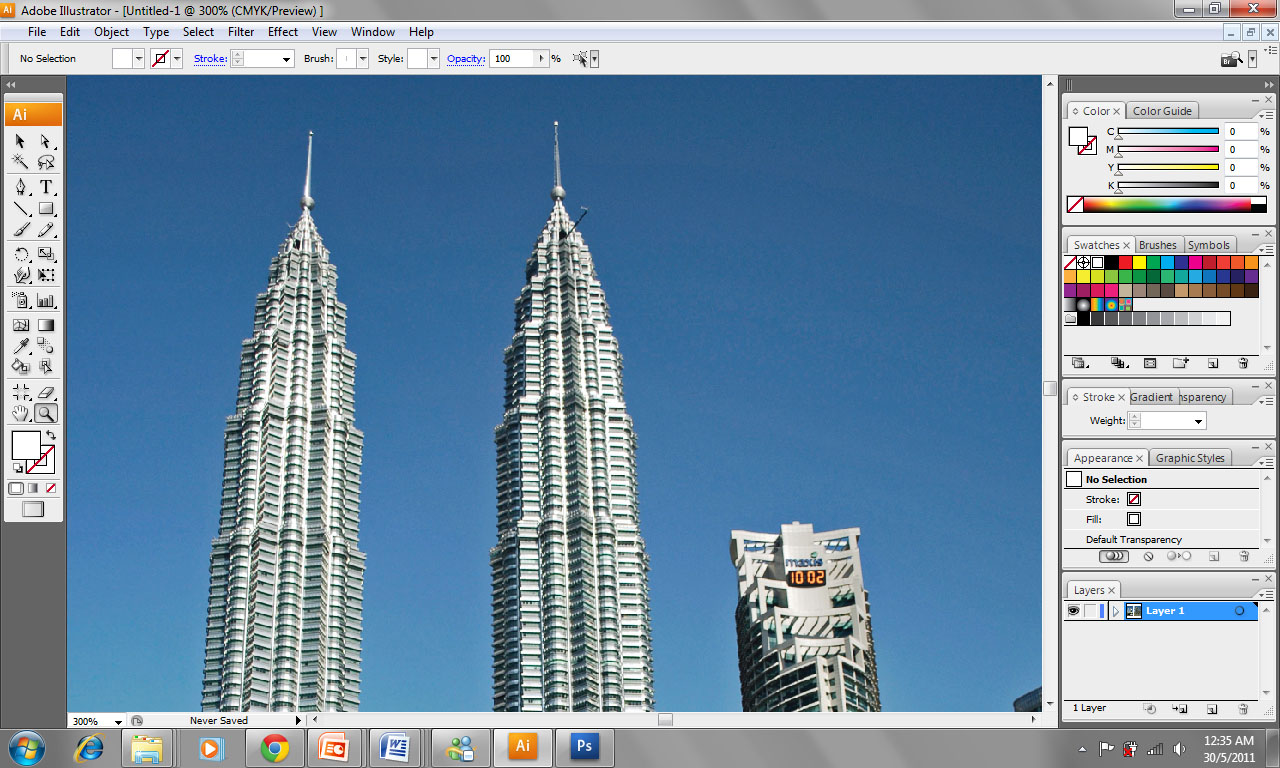Lock Layer 1 in the Layers panel

pos(1089,611)
